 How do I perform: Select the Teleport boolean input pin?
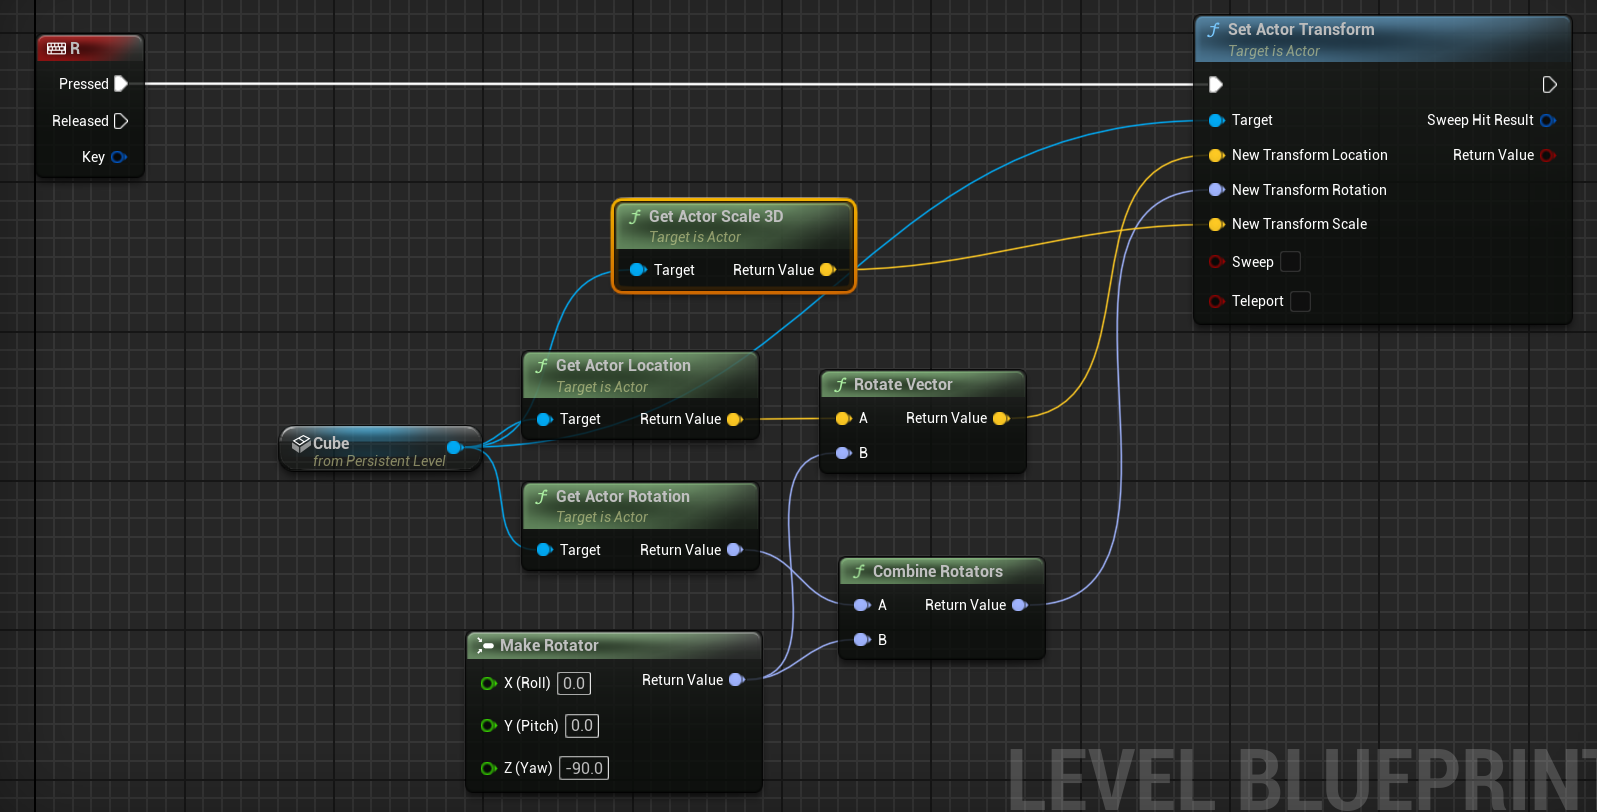point(1217,301)
